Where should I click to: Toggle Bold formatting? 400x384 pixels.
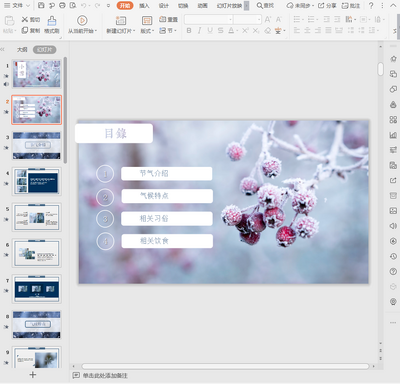[189, 31]
